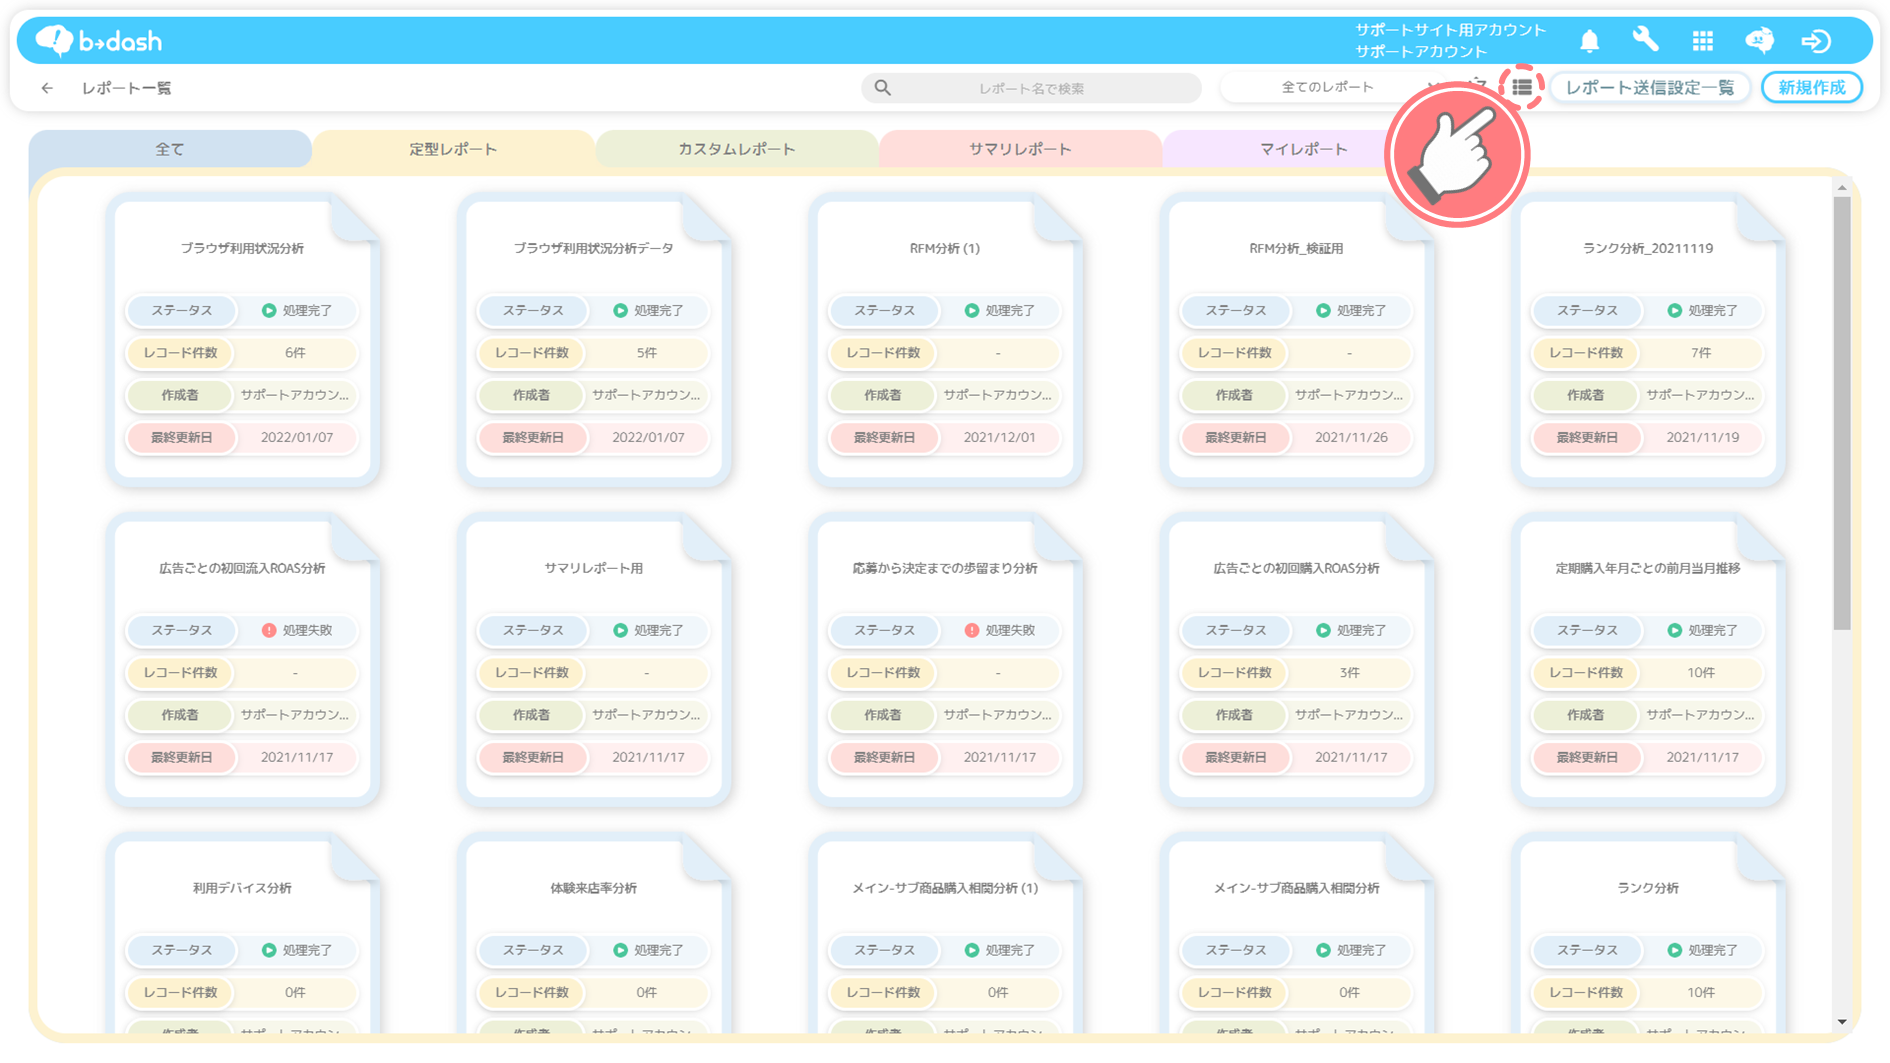
Task: Focus the レポート名で検索 search field
Action: point(1031,88)
